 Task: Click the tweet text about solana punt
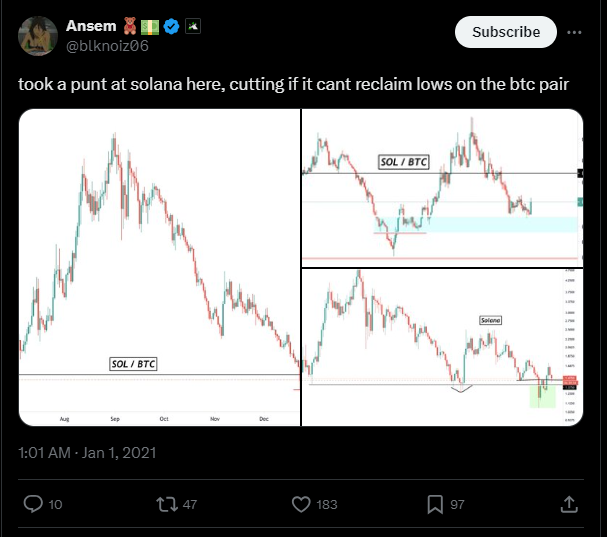tap(294, 84)
